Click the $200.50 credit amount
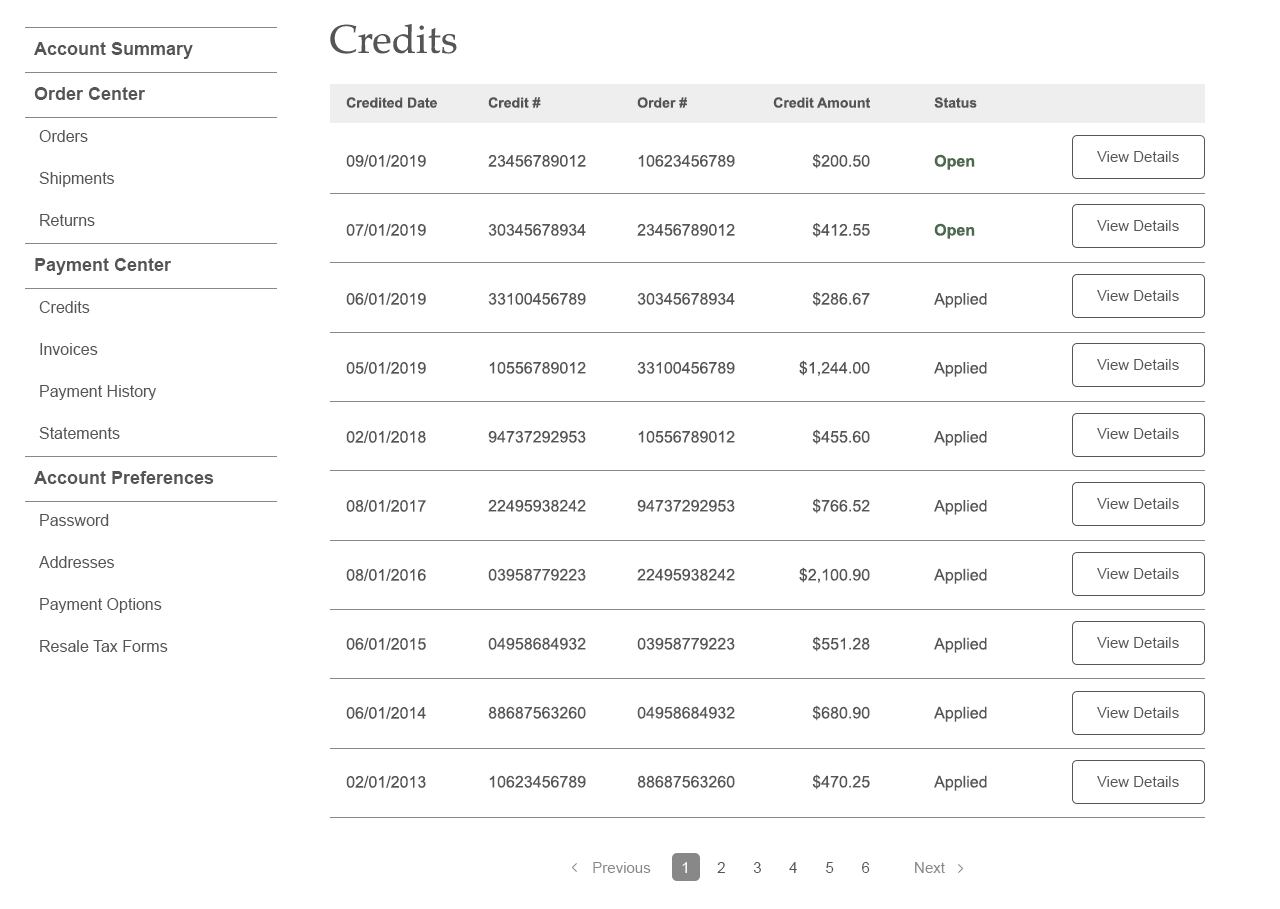 [841, 161]
